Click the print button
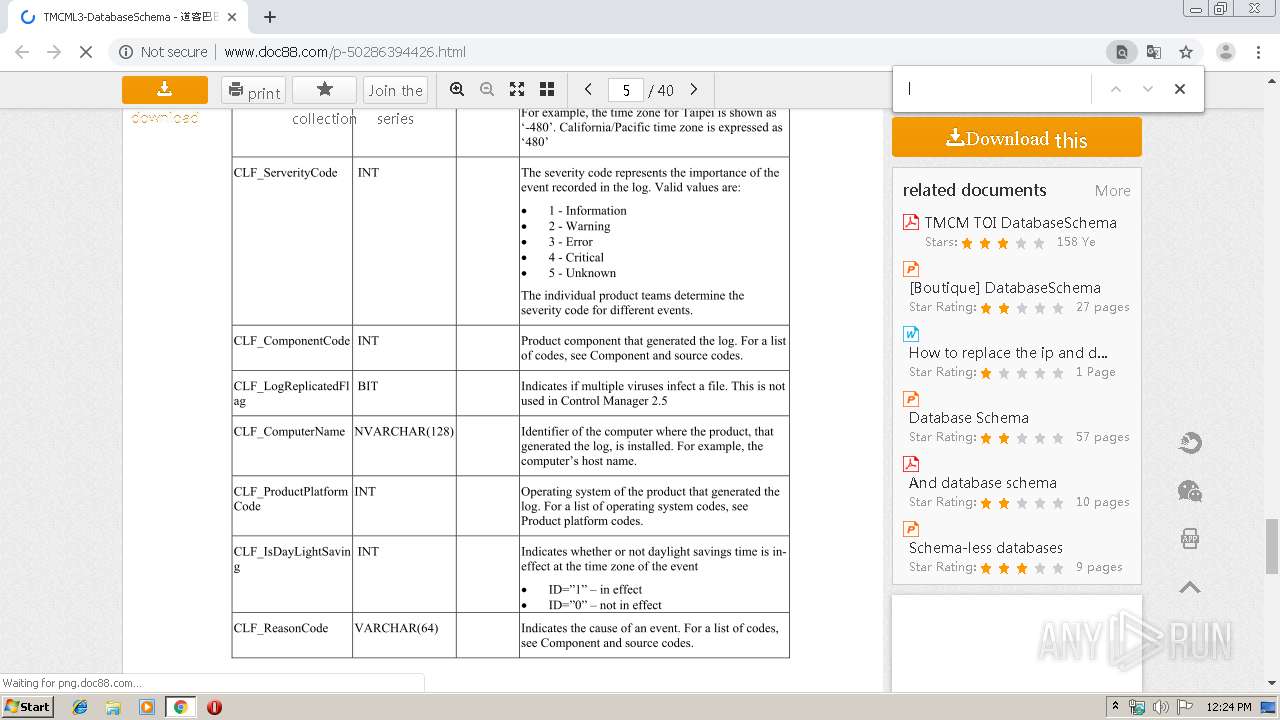 (x=253, y=90)
